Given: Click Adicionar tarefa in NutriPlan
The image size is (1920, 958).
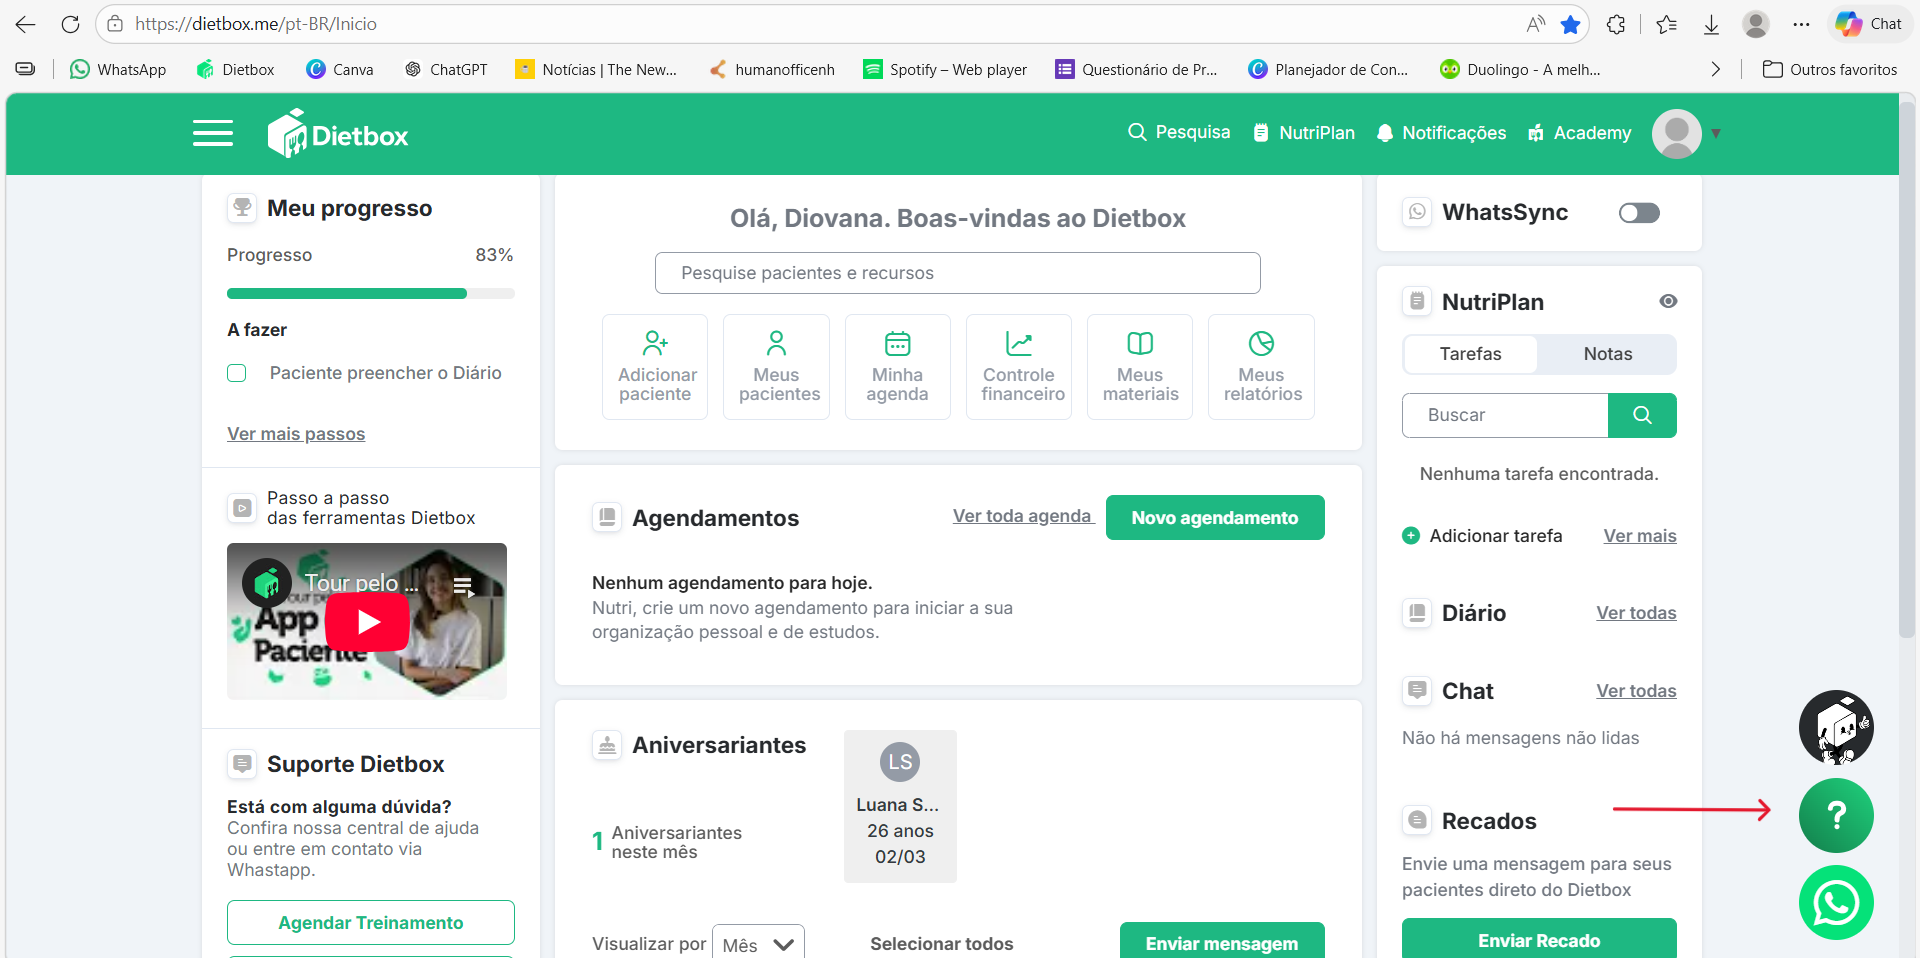Looking at the screenshot, I should pos(1483,536).
